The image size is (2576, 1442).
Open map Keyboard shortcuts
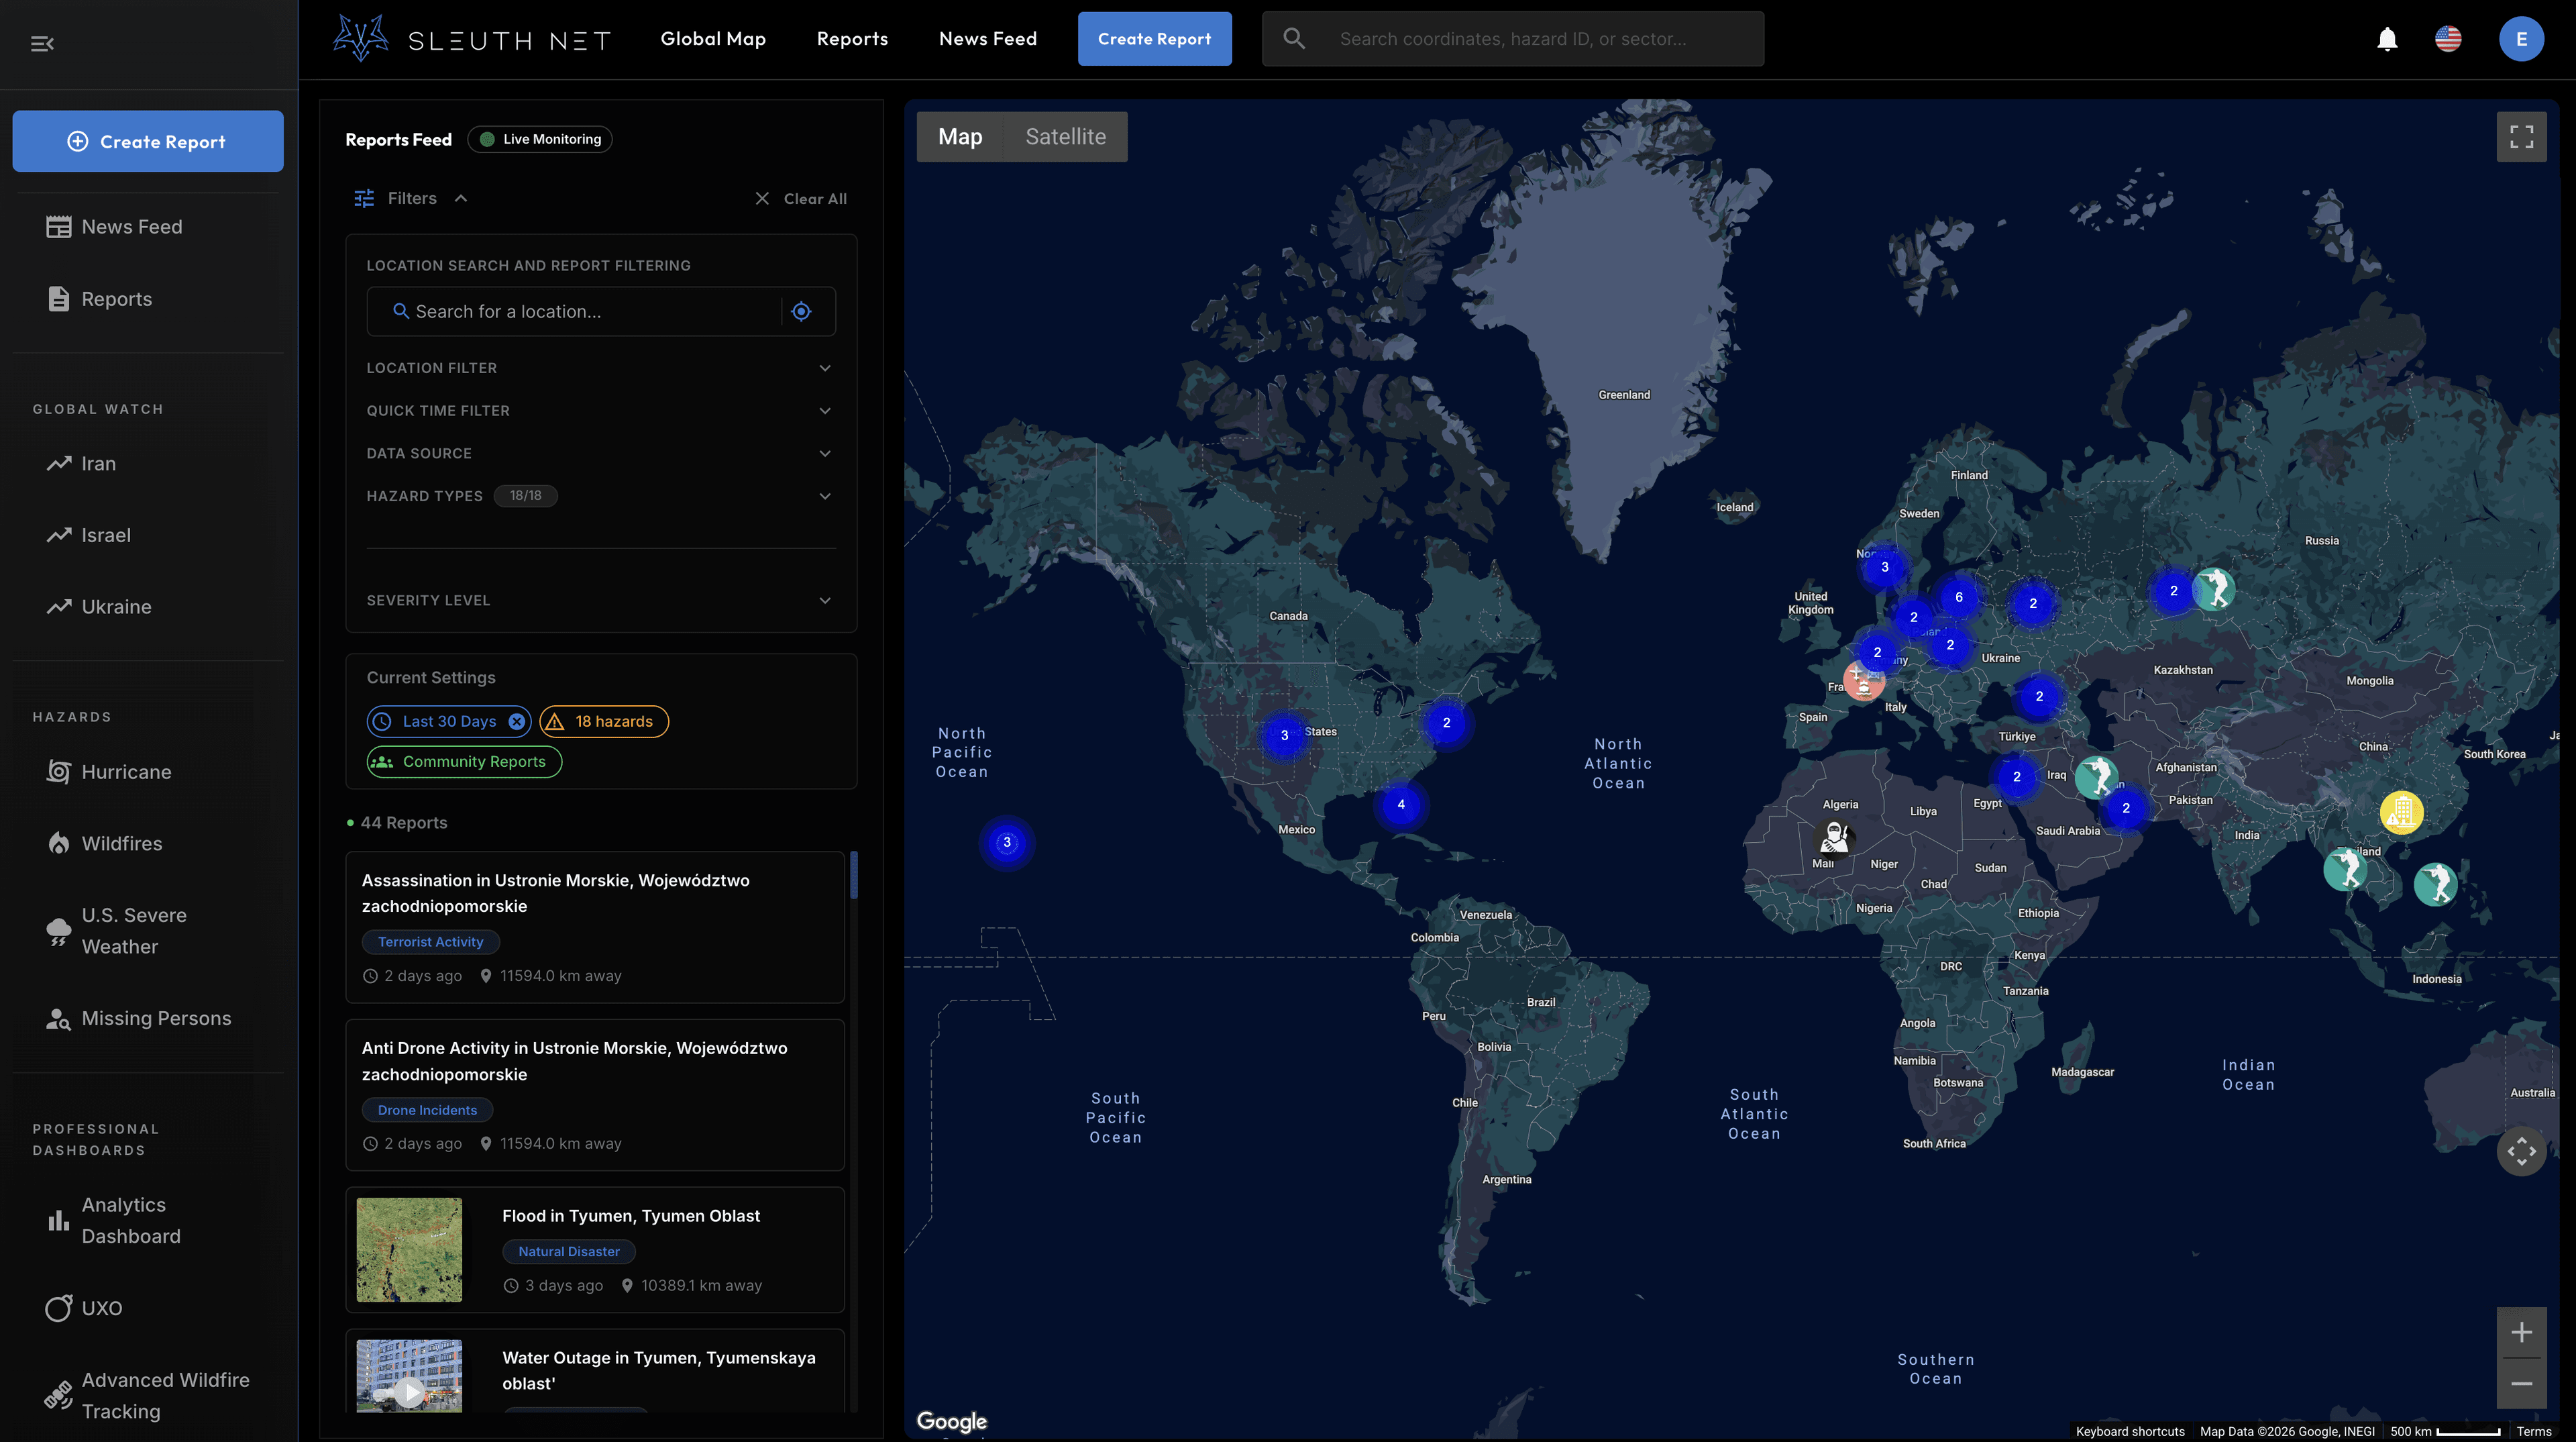pyautogui.click(x=2130, y=1431)
